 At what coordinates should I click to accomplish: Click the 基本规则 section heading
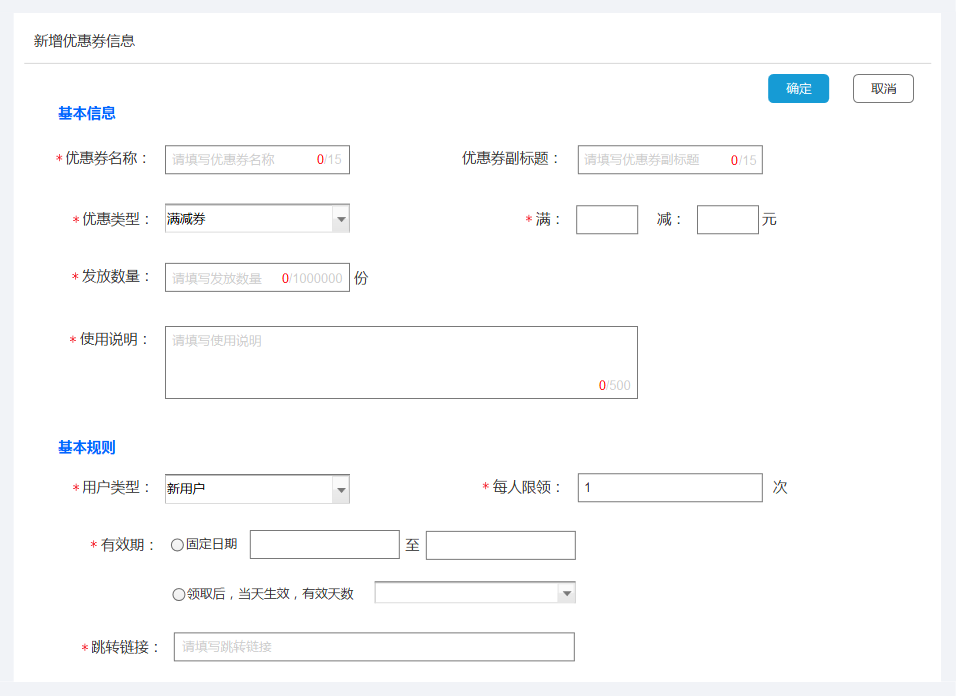[x=87, y=447]
